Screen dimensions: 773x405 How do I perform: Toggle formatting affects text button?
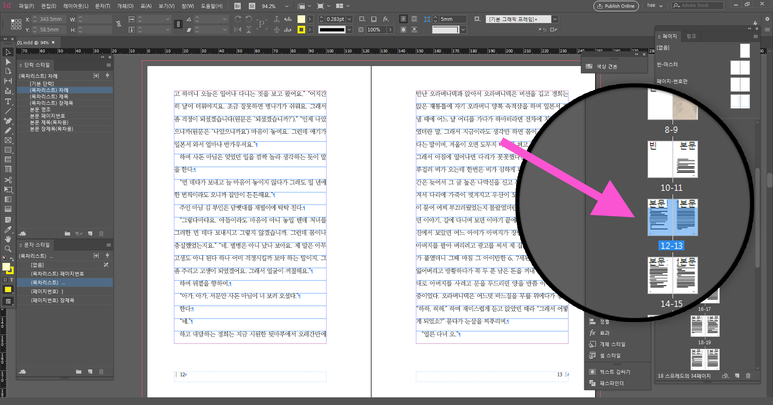(11, 280)
